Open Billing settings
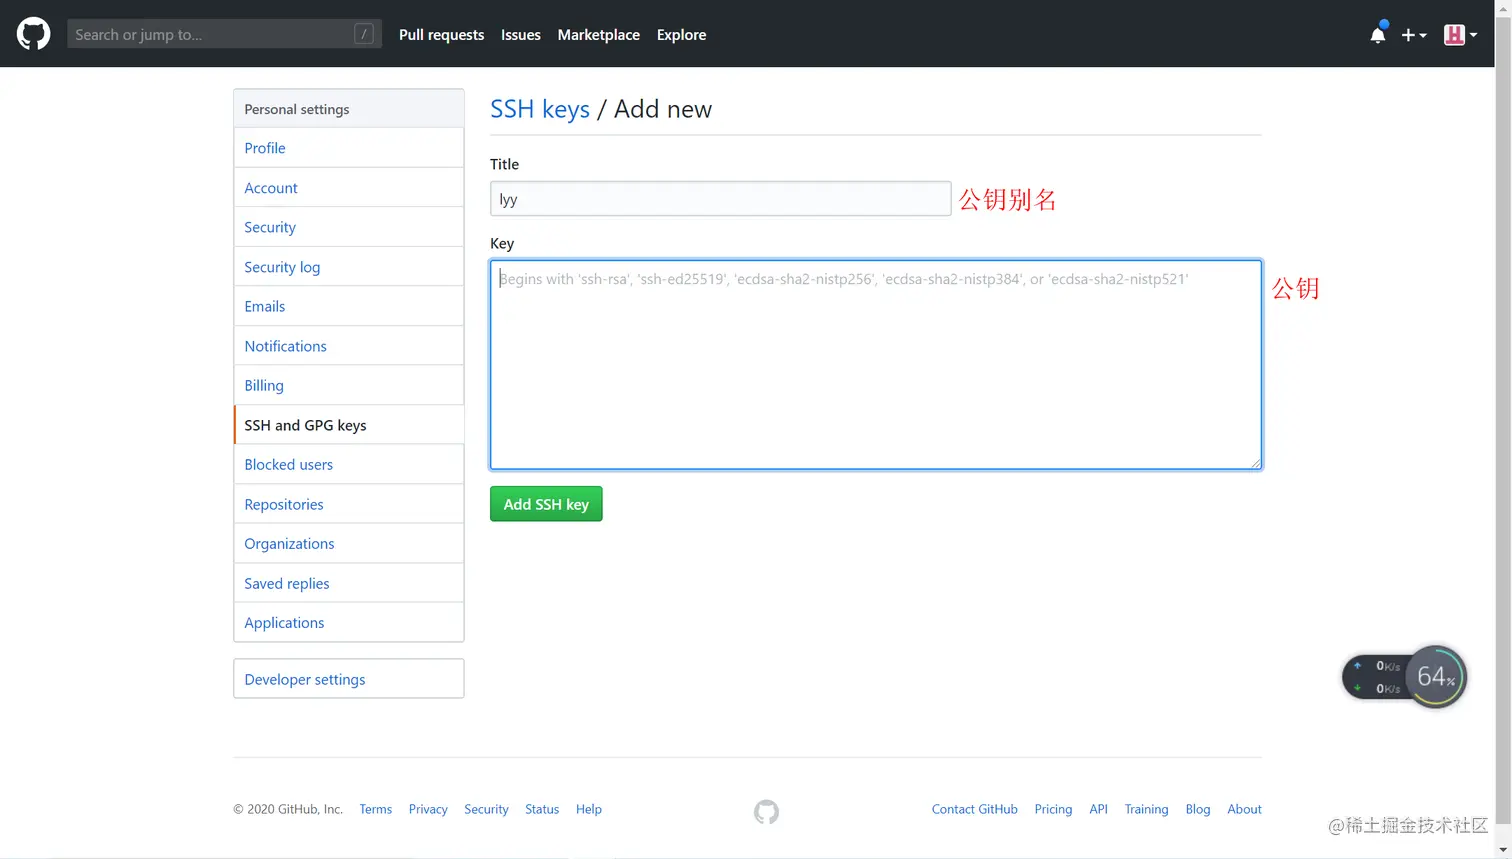Screen dimensions: 1512x859 tap(348, 385)
